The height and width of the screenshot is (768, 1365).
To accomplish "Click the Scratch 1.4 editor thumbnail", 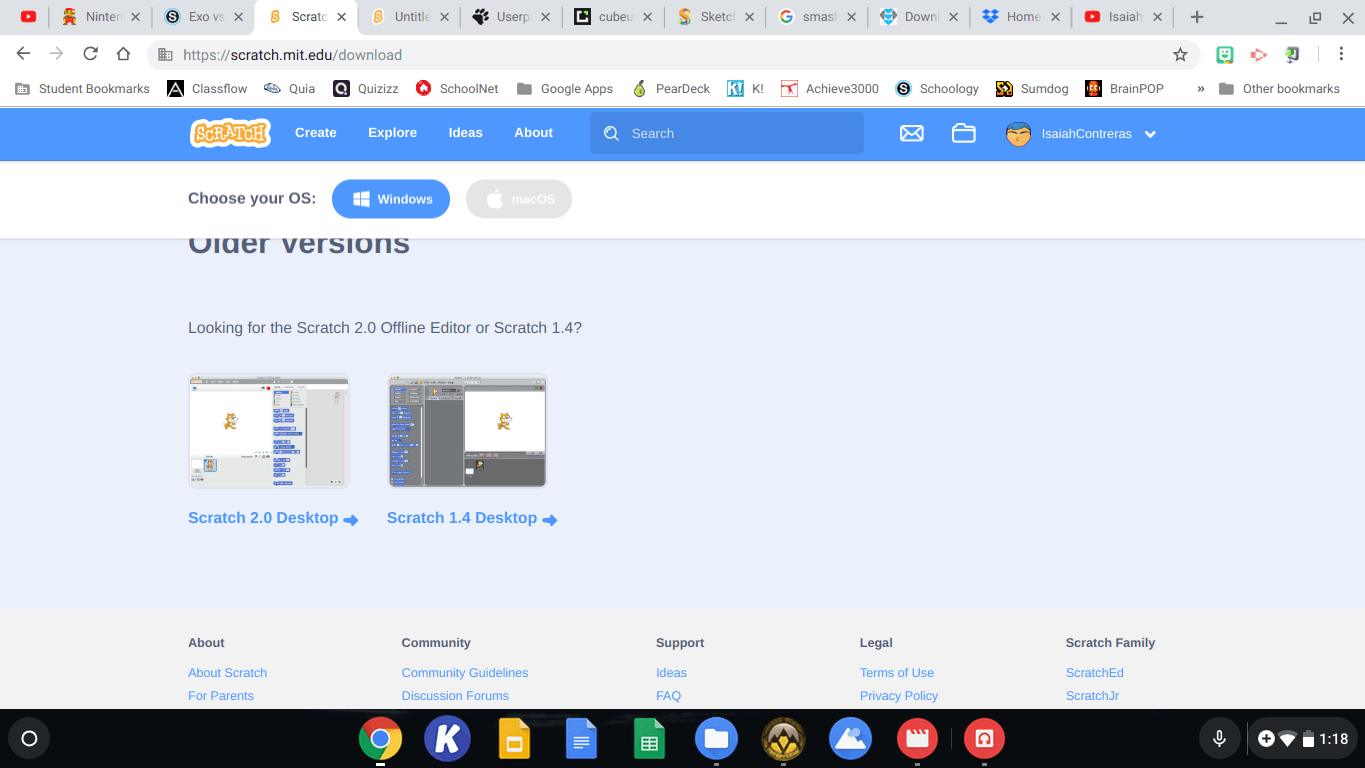I will 467,431.
